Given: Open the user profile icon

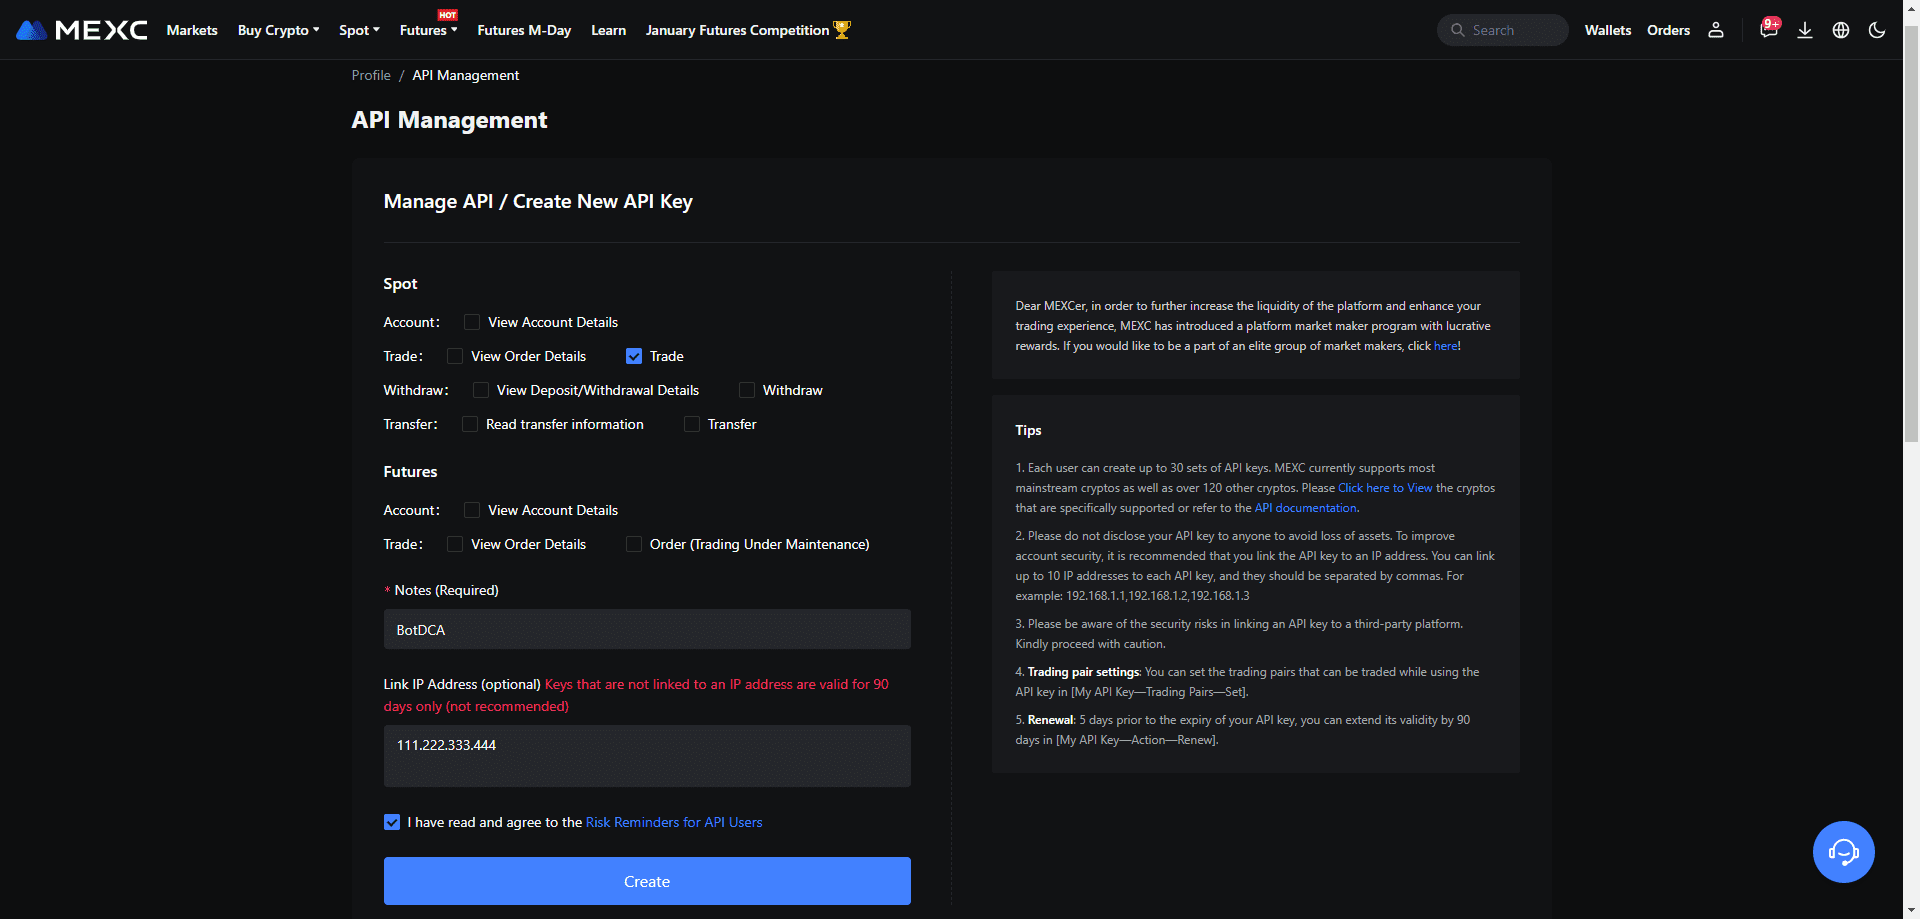Looking at the screenshot, I should [x=1716, y=30].
